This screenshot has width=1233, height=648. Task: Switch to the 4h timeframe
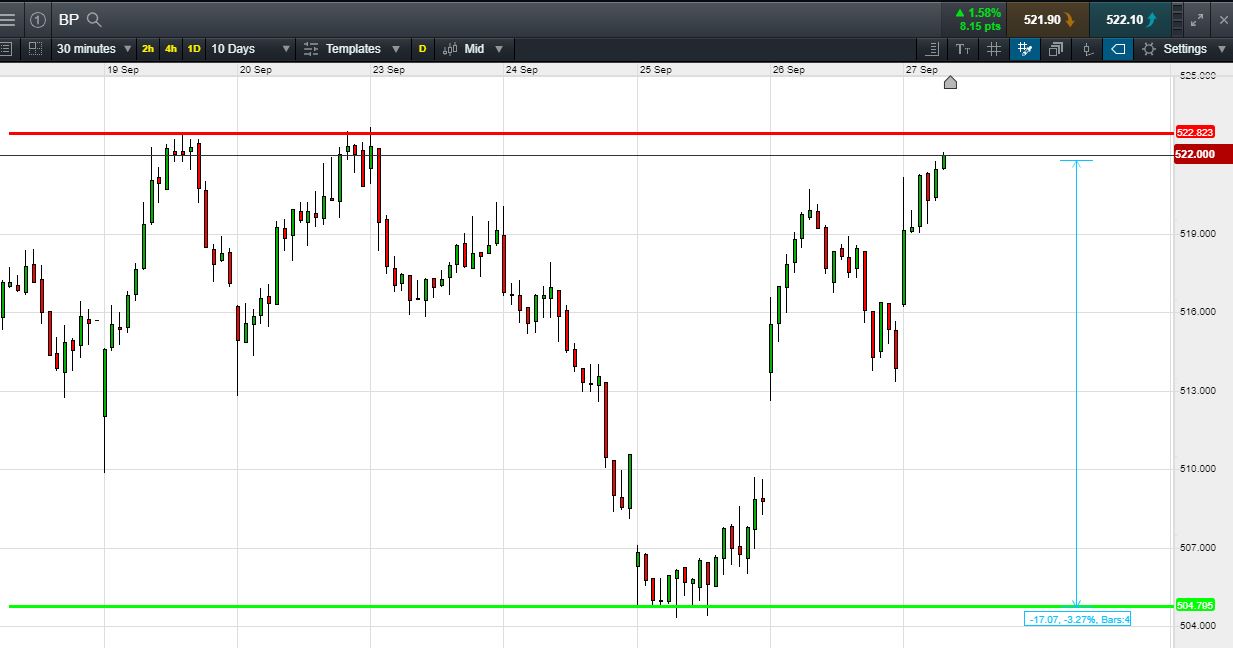[171, 48]
